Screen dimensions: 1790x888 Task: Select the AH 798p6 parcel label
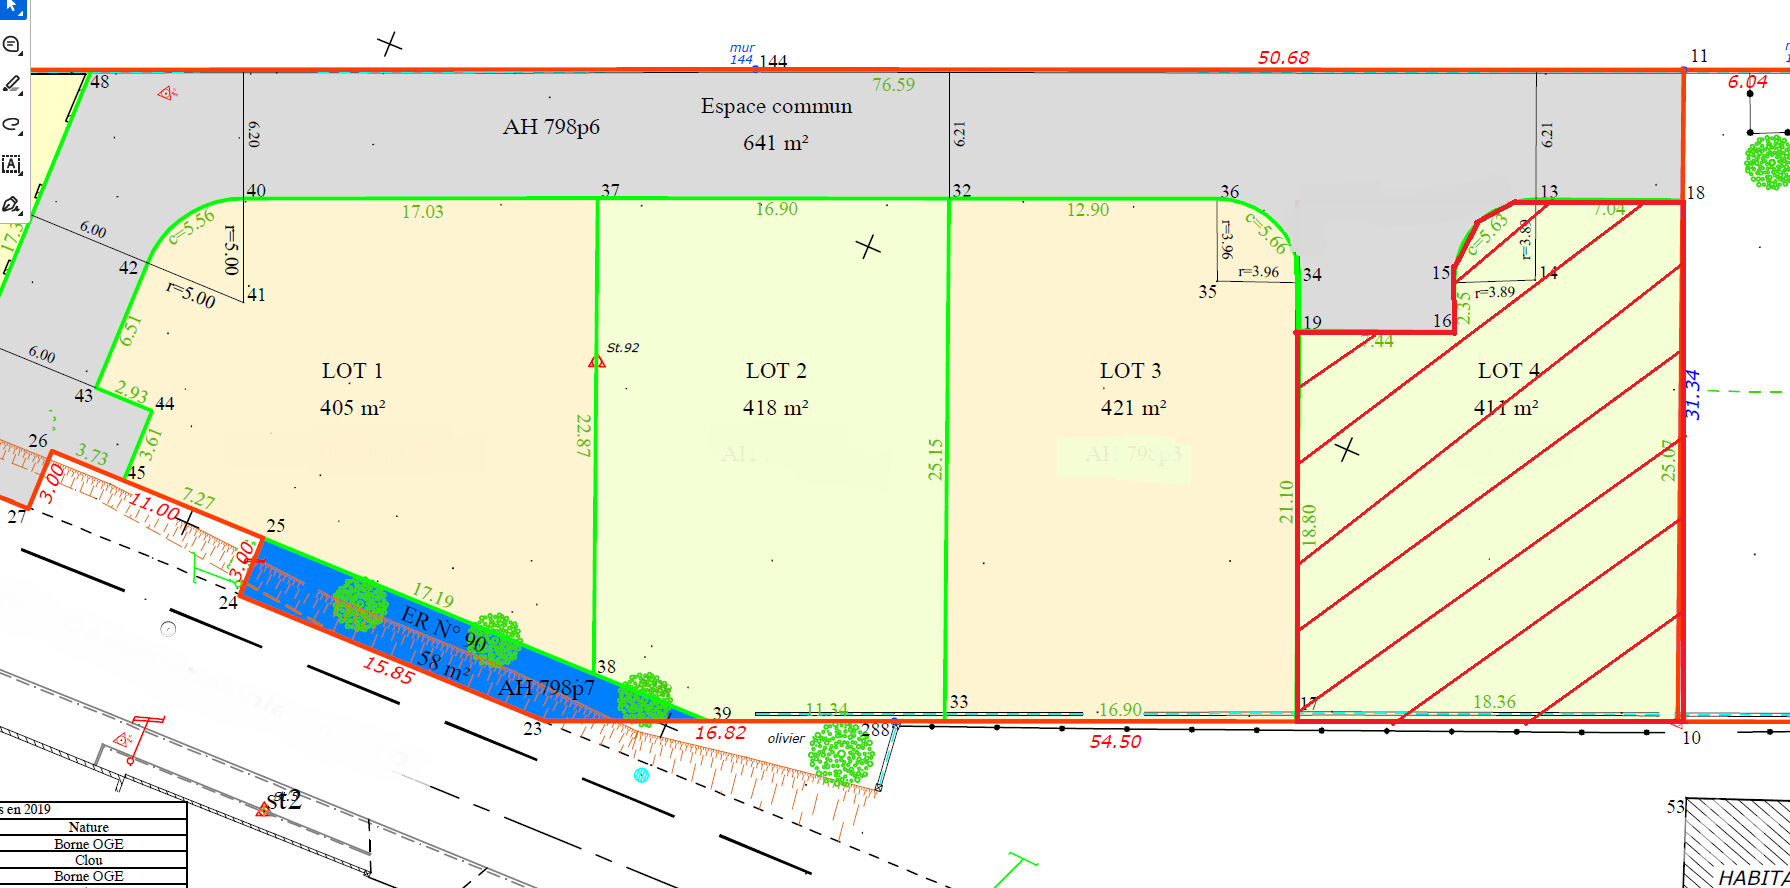point(551,127)
